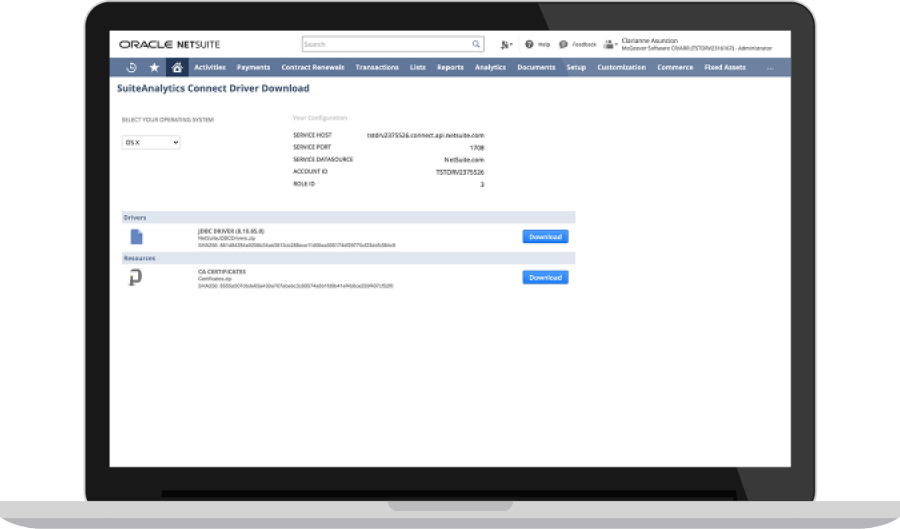Open the Customization menu
This screenshot has height=529, width=900.
coord(622,67)
